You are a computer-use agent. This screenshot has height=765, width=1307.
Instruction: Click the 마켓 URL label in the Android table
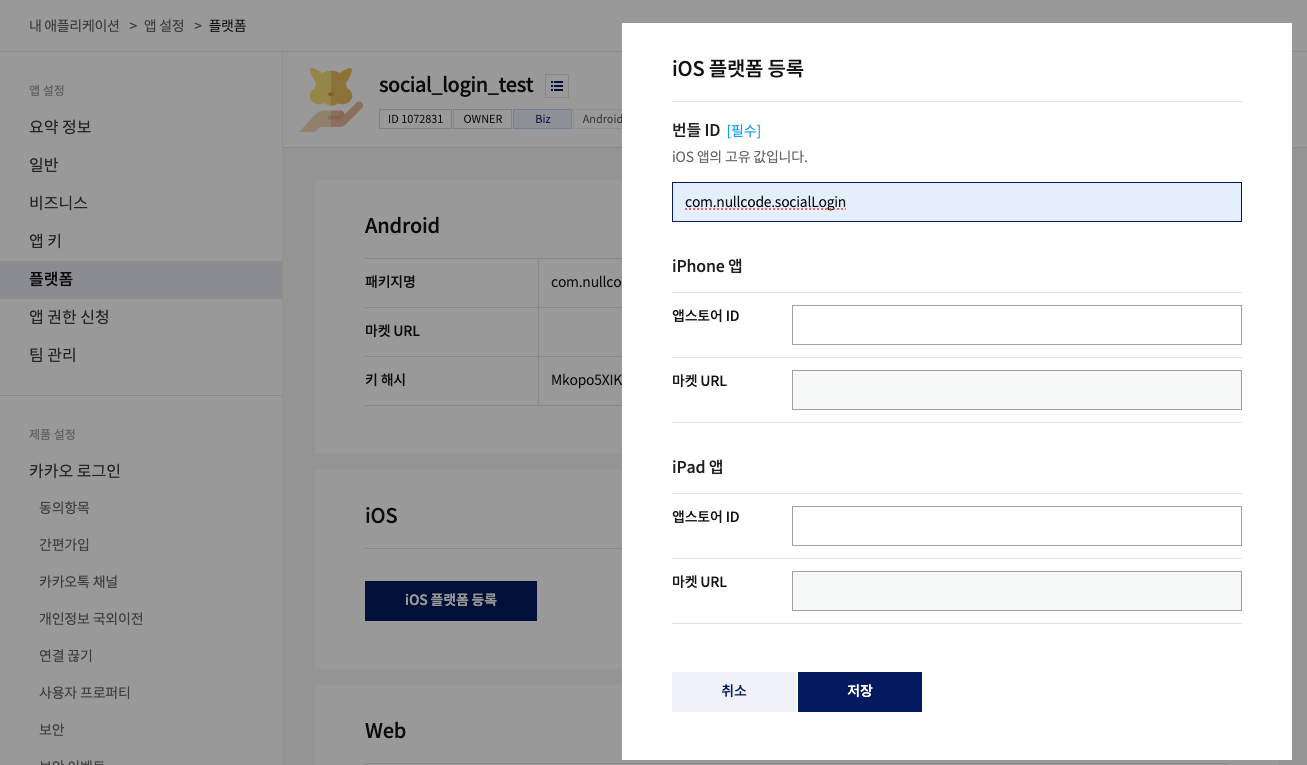pos(392,331)
